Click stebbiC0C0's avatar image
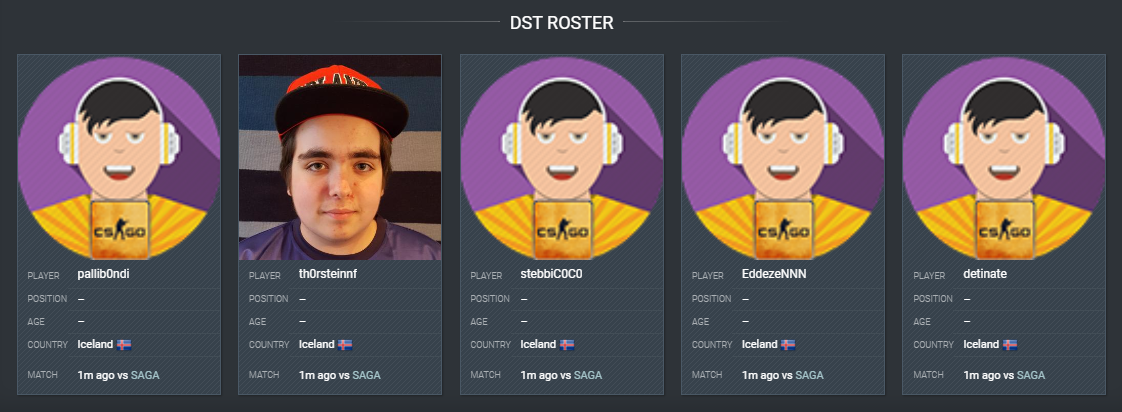This screenshot has width=1122, height=412. [x=562, y=157]
